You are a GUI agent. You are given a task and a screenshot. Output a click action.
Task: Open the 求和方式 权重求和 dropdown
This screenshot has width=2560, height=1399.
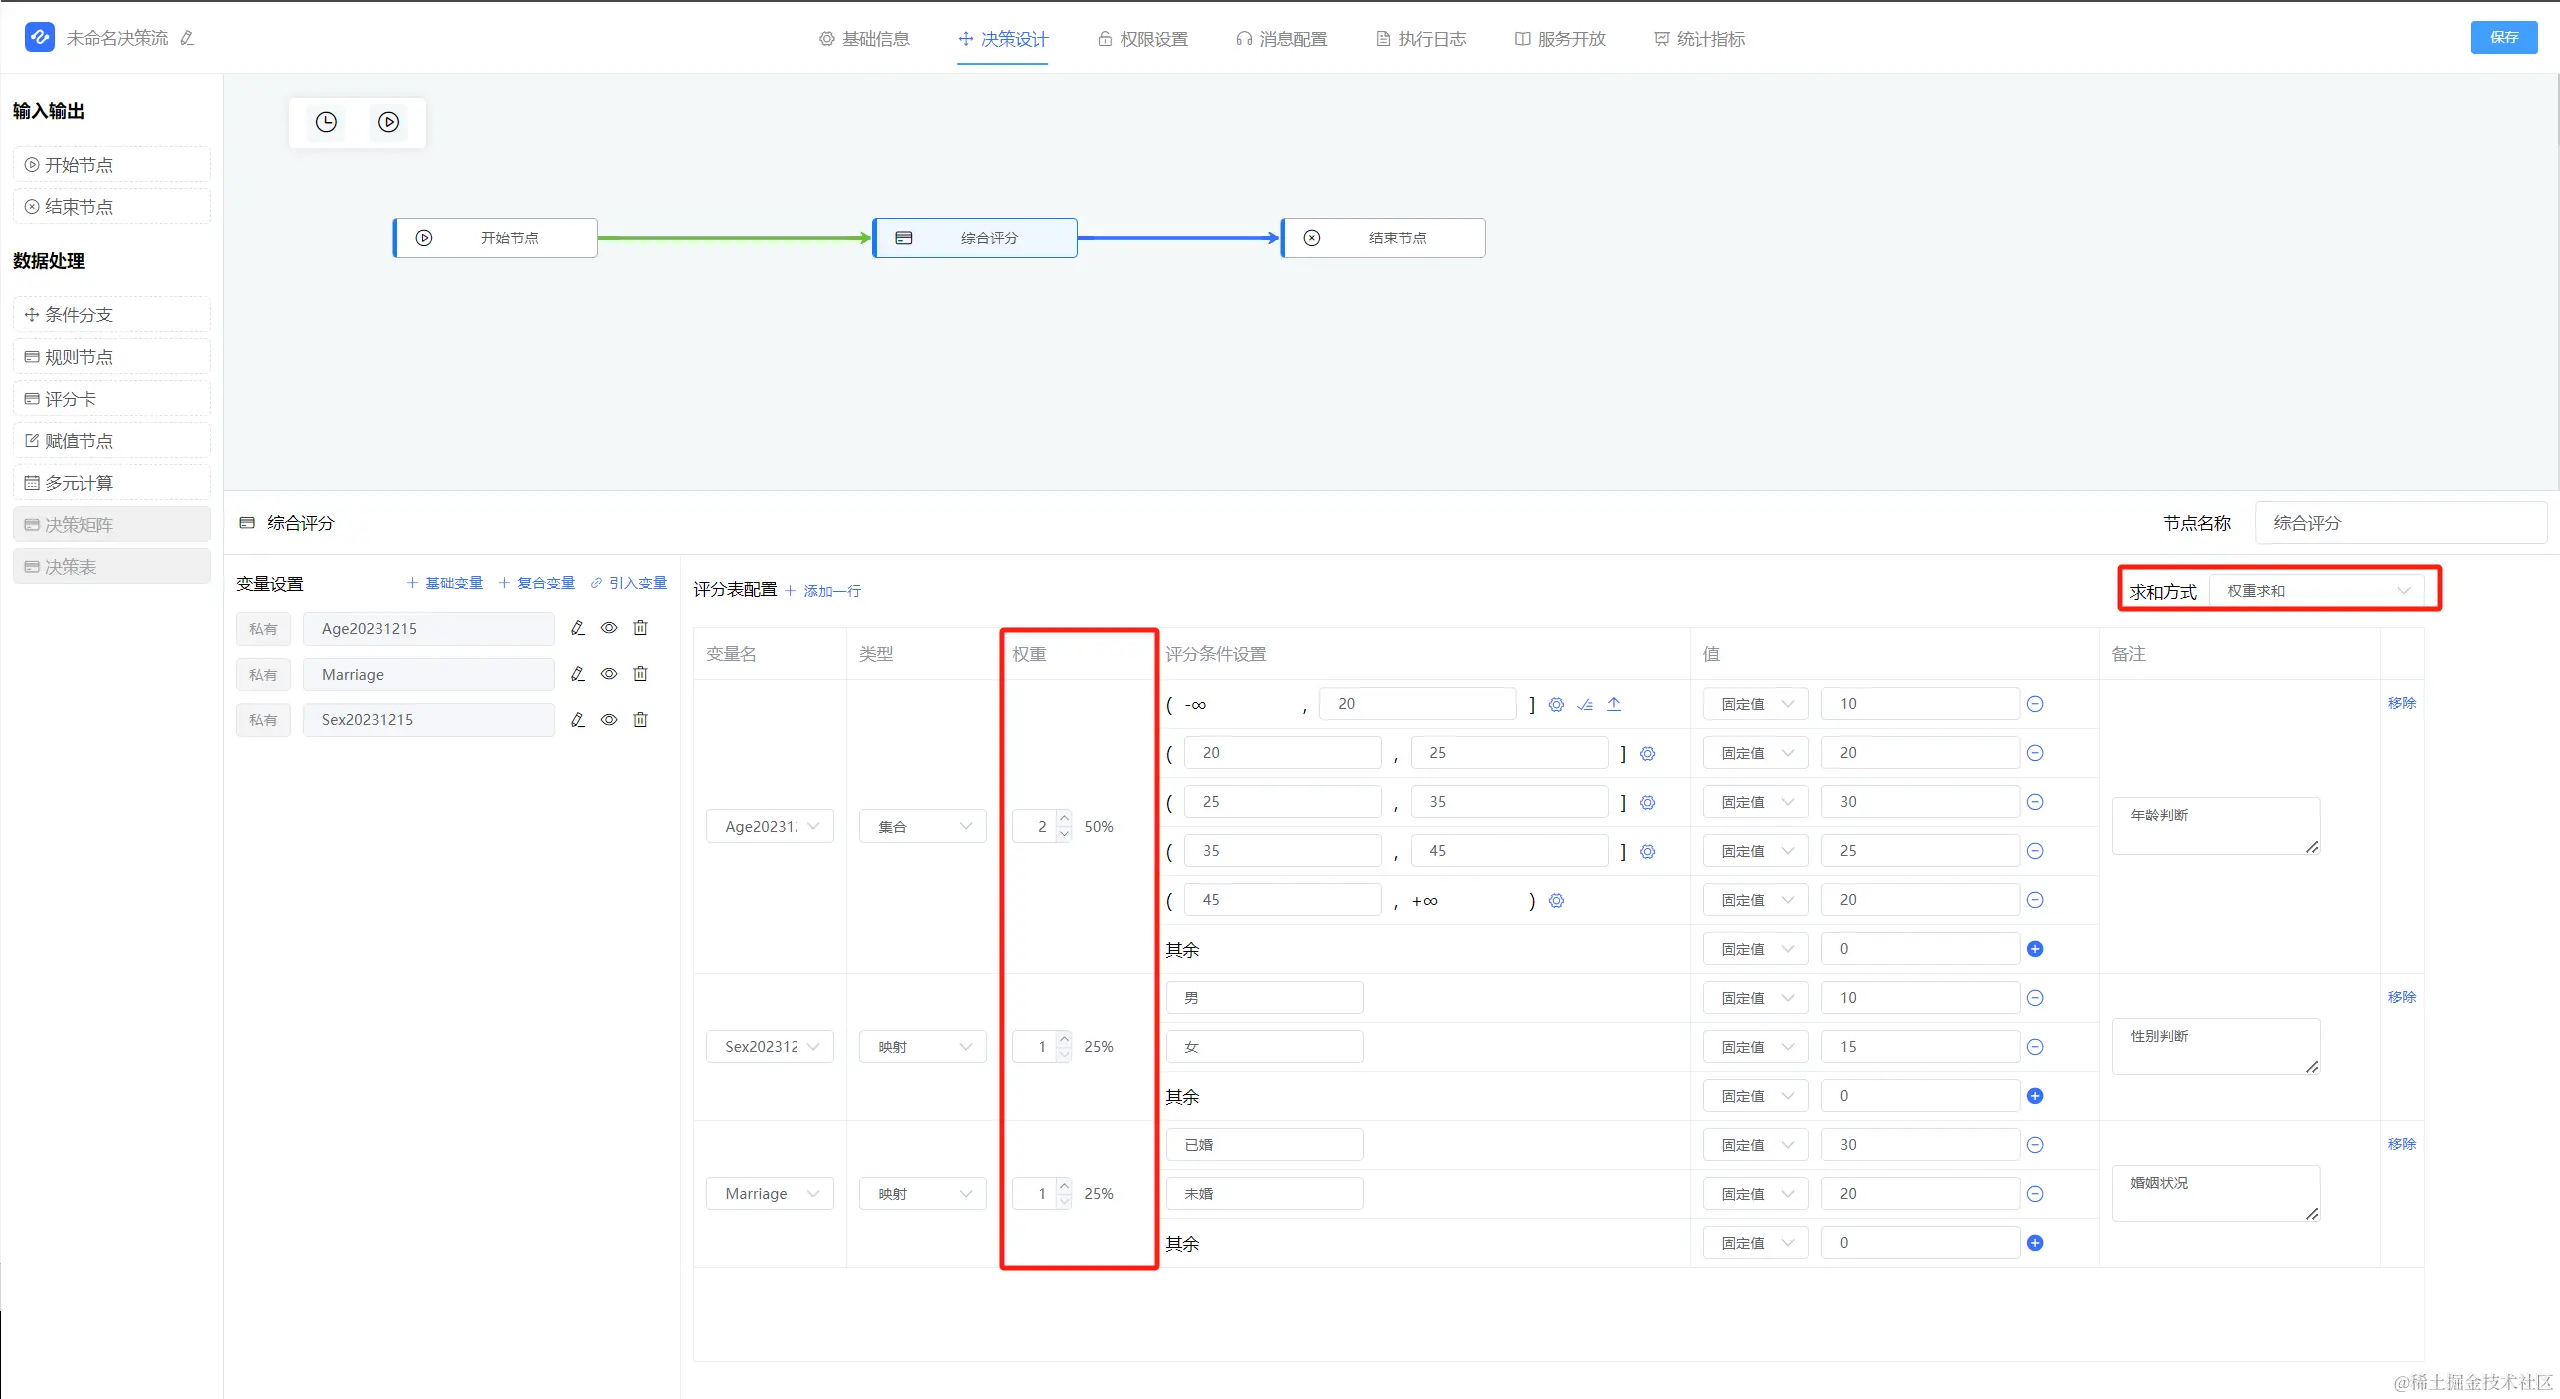coord(2318,591)
